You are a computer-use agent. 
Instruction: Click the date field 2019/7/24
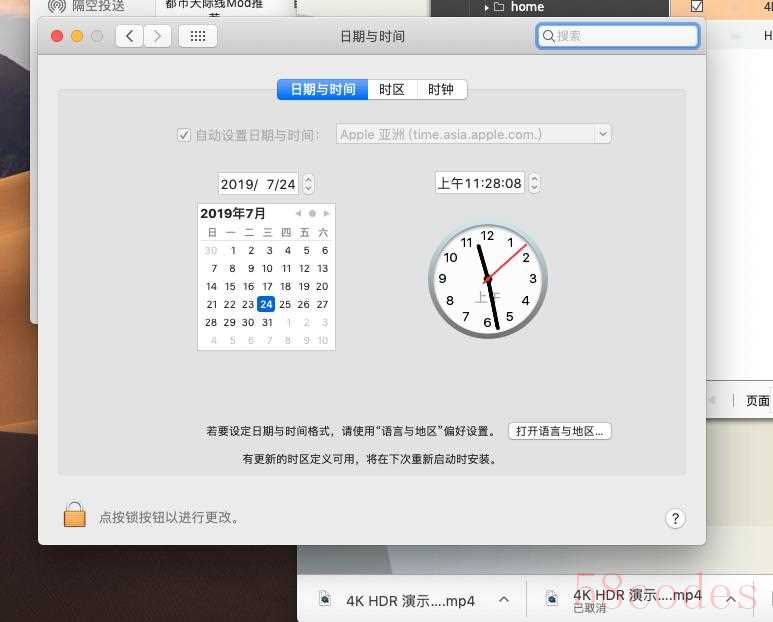[x=258, y=184]
